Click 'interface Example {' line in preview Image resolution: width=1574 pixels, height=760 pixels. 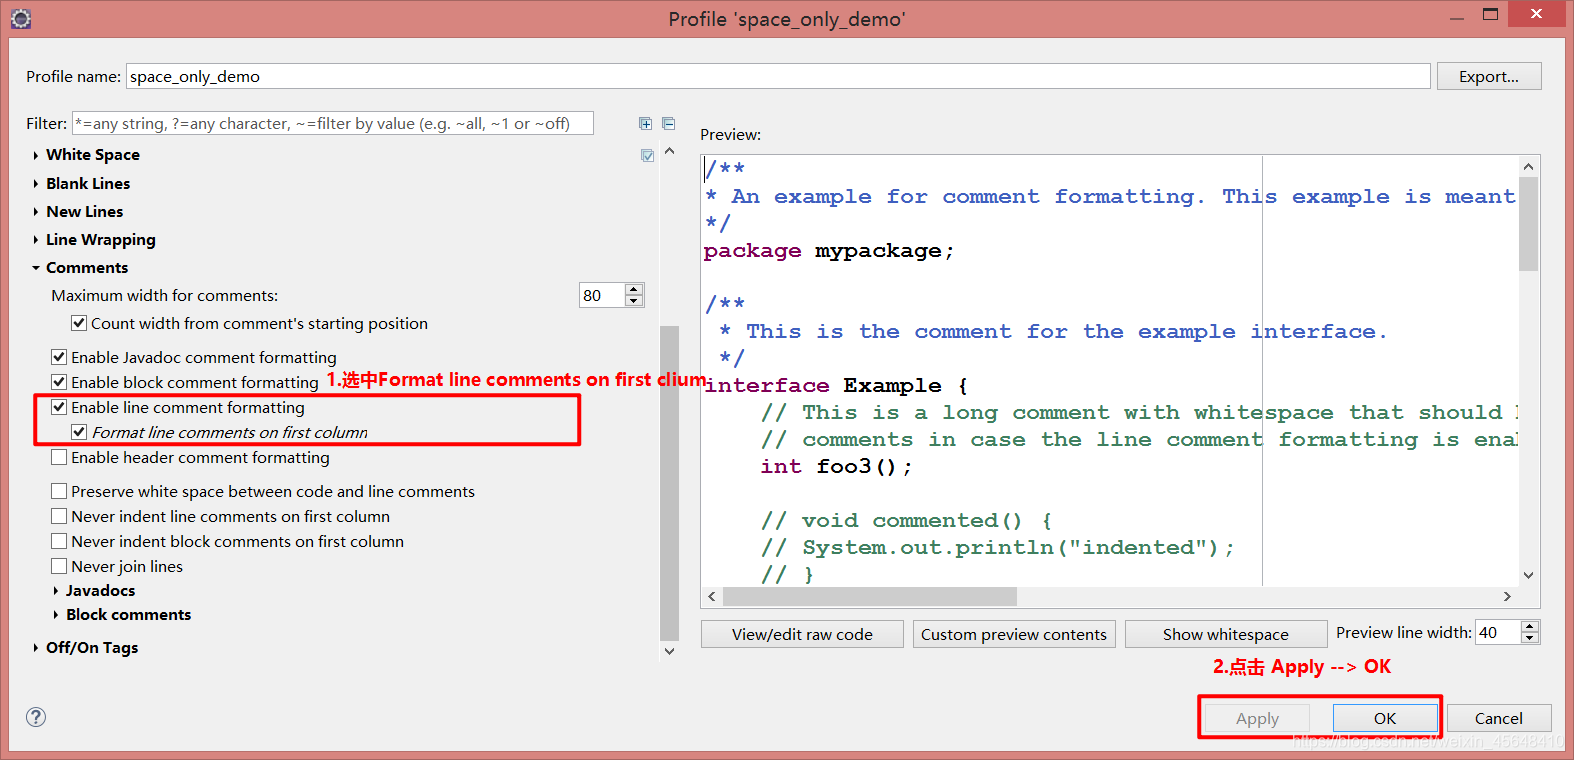point(836,386)
